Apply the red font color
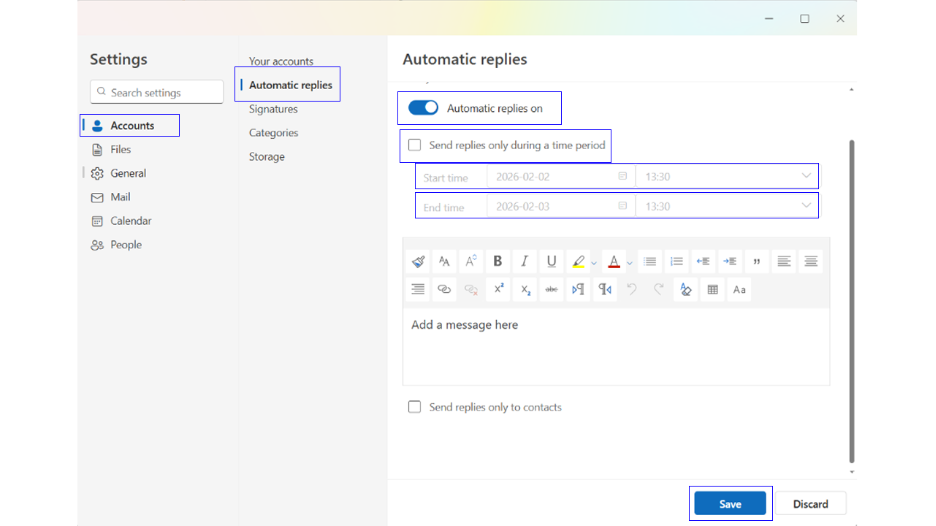Image resolution: width=936 pixels, height=526 pixels. coord(614,261)
